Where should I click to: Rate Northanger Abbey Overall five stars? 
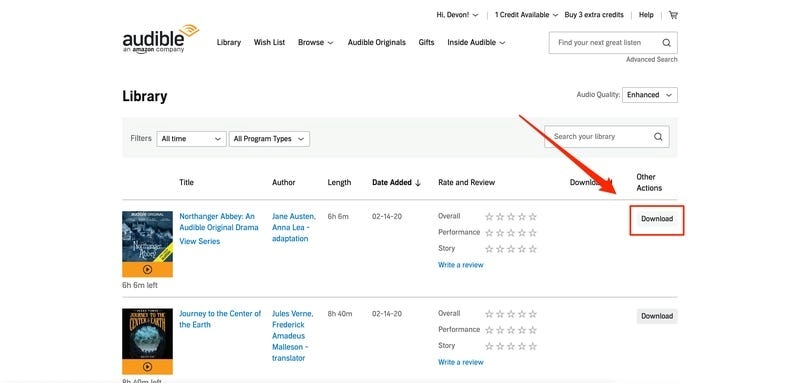pos(533,217)
